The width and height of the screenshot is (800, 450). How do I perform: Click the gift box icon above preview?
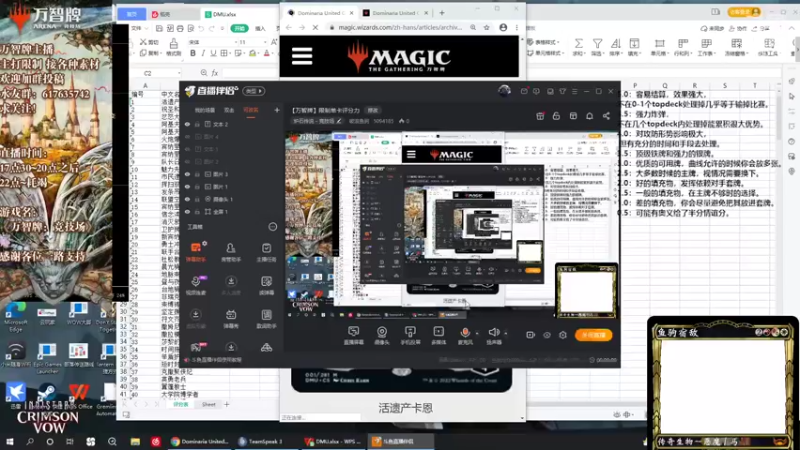[x=540, y=116]
